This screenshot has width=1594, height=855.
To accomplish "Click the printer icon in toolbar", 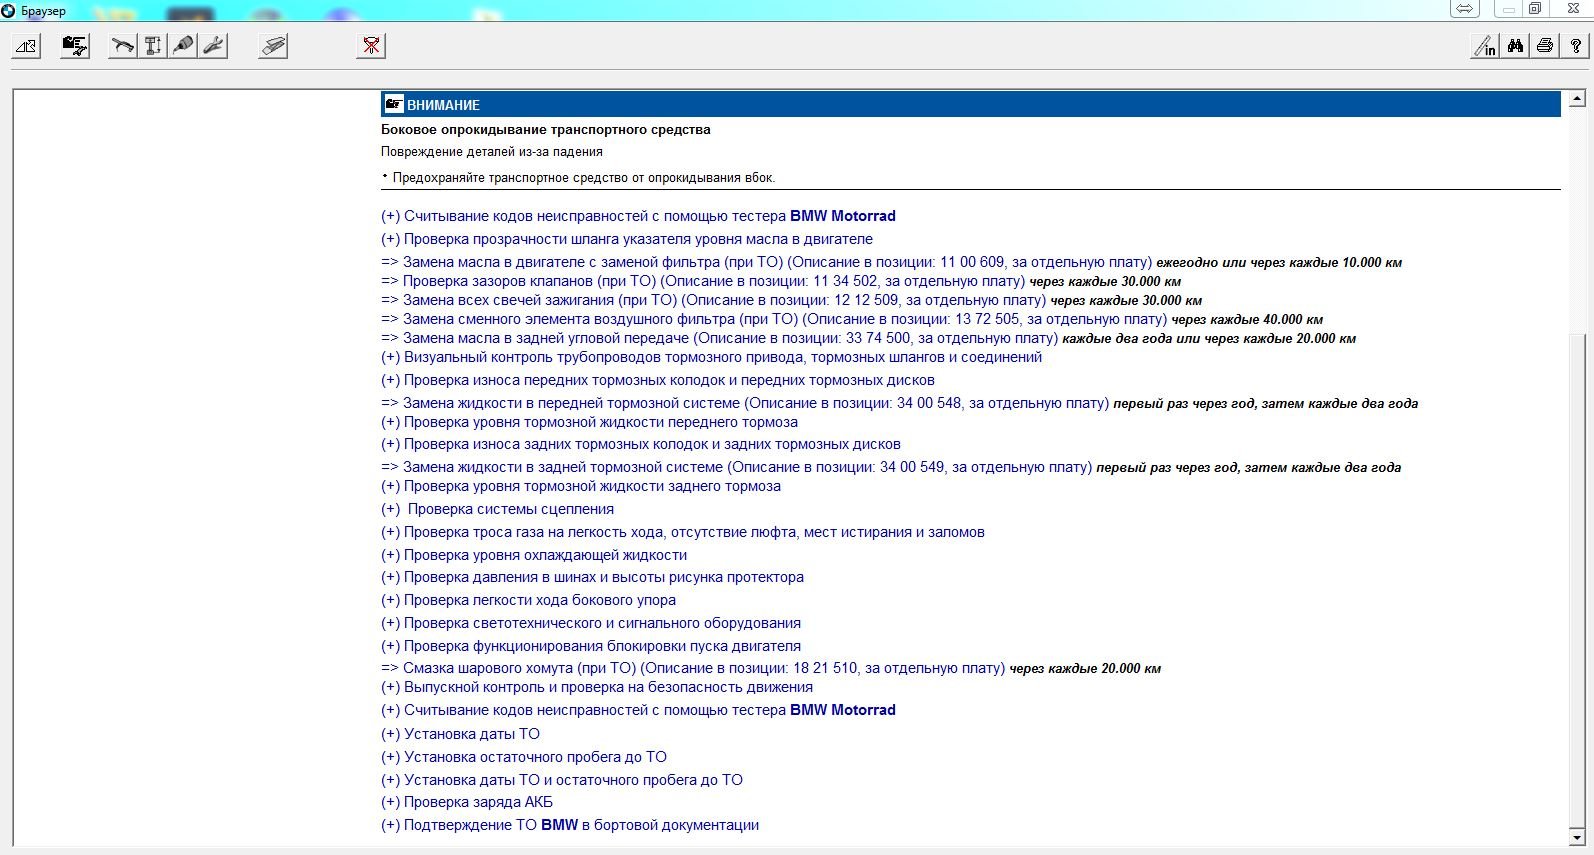I will click(1545, 46).
